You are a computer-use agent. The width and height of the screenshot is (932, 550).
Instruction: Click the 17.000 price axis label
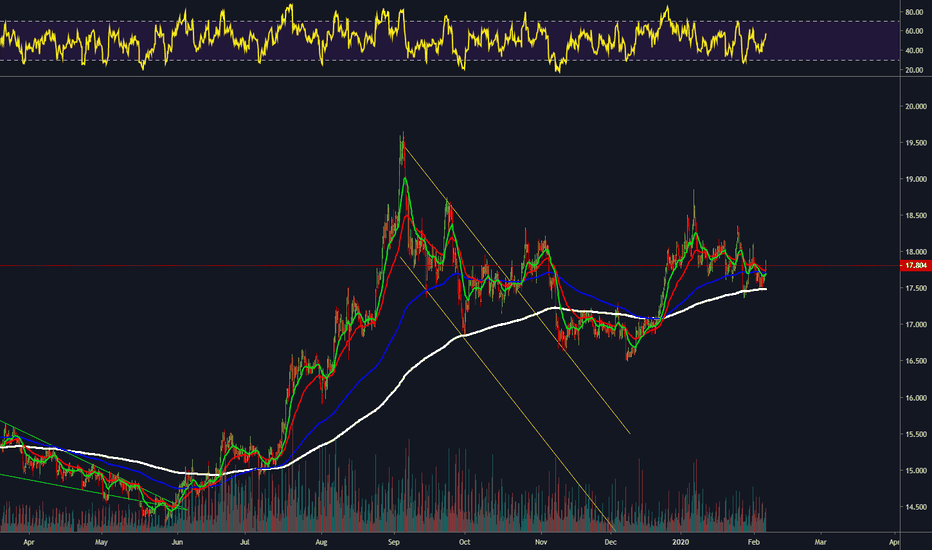tap(916, 325)
